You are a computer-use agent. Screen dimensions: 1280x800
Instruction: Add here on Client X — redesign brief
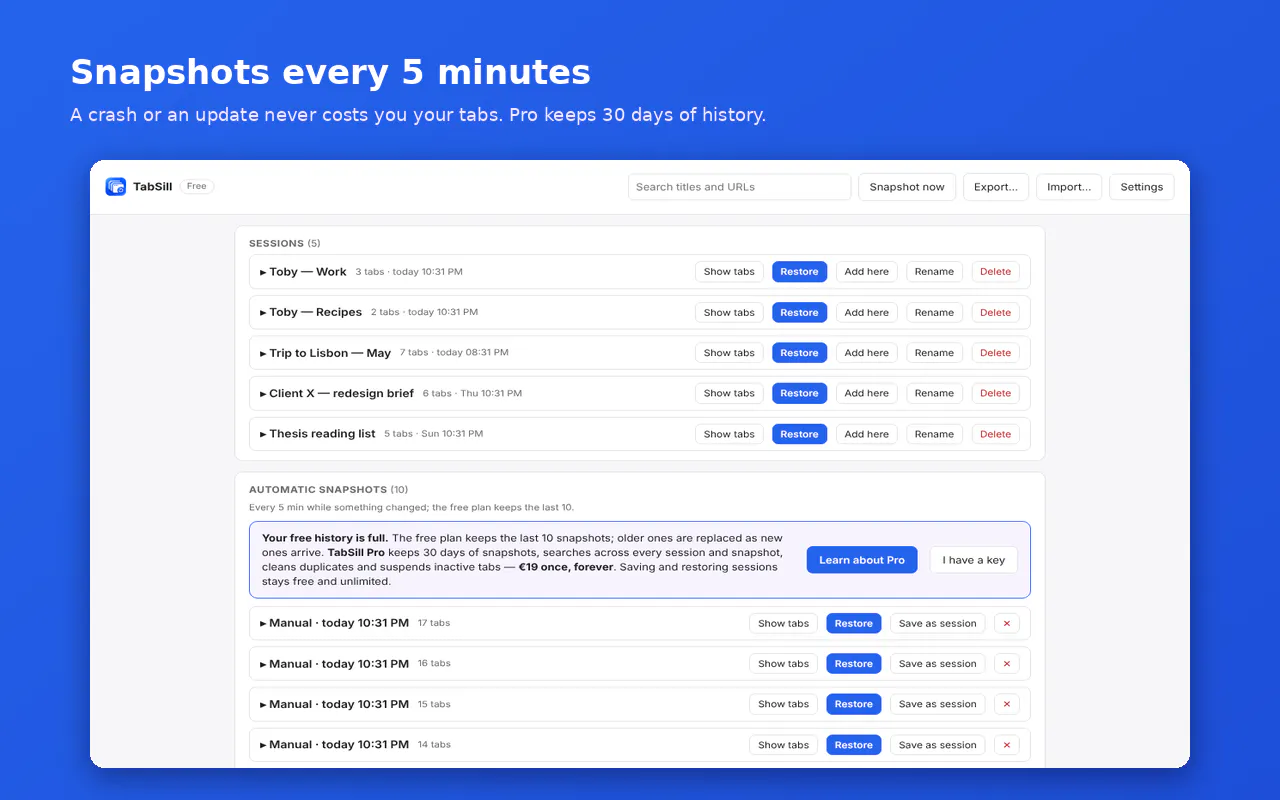866,394
